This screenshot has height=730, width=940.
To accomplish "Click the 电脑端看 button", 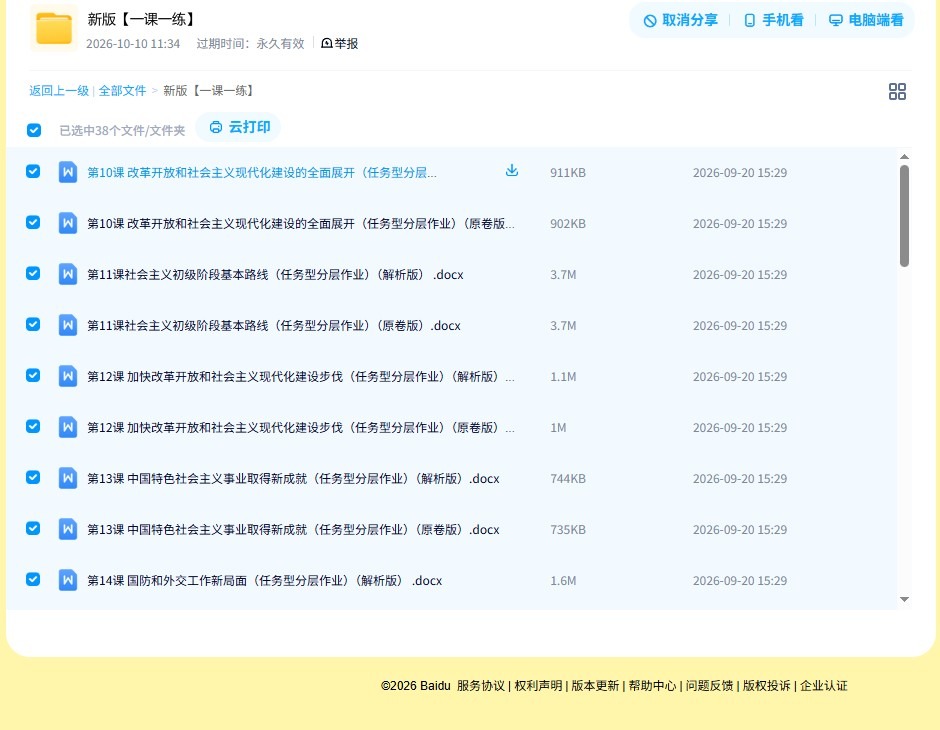I will 866,20.
